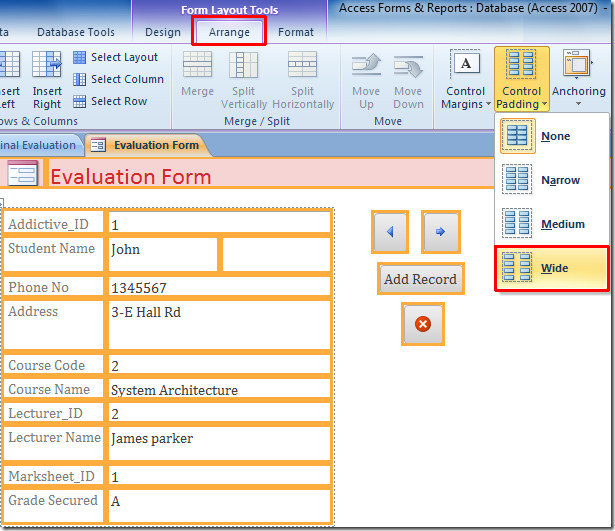615x531 pixels.
Task: Select the Course Name label
Action: click(53, 389)
